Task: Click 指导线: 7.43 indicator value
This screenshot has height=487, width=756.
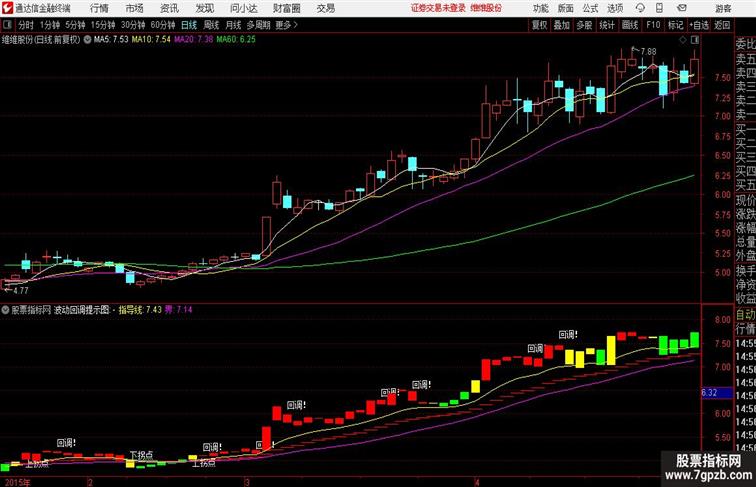Action: [x=140, y=310]
